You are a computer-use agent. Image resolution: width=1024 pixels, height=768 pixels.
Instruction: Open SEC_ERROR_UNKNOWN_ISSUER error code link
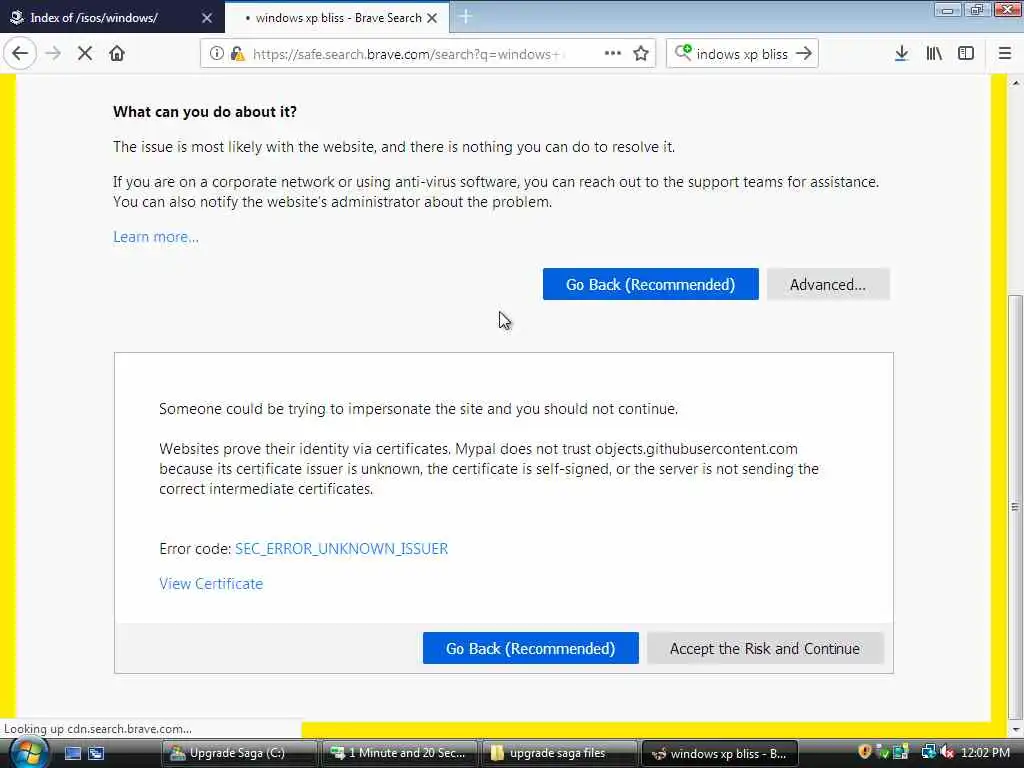coord(342,549)
